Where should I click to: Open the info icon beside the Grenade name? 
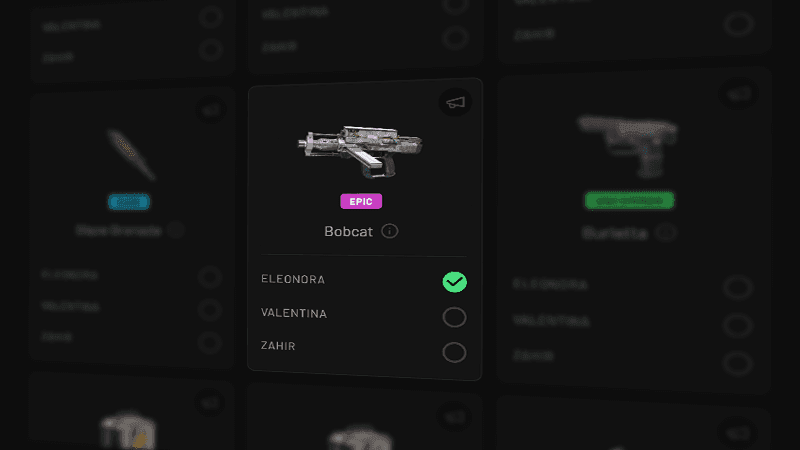pyautogui.click(x=176, y=230)
